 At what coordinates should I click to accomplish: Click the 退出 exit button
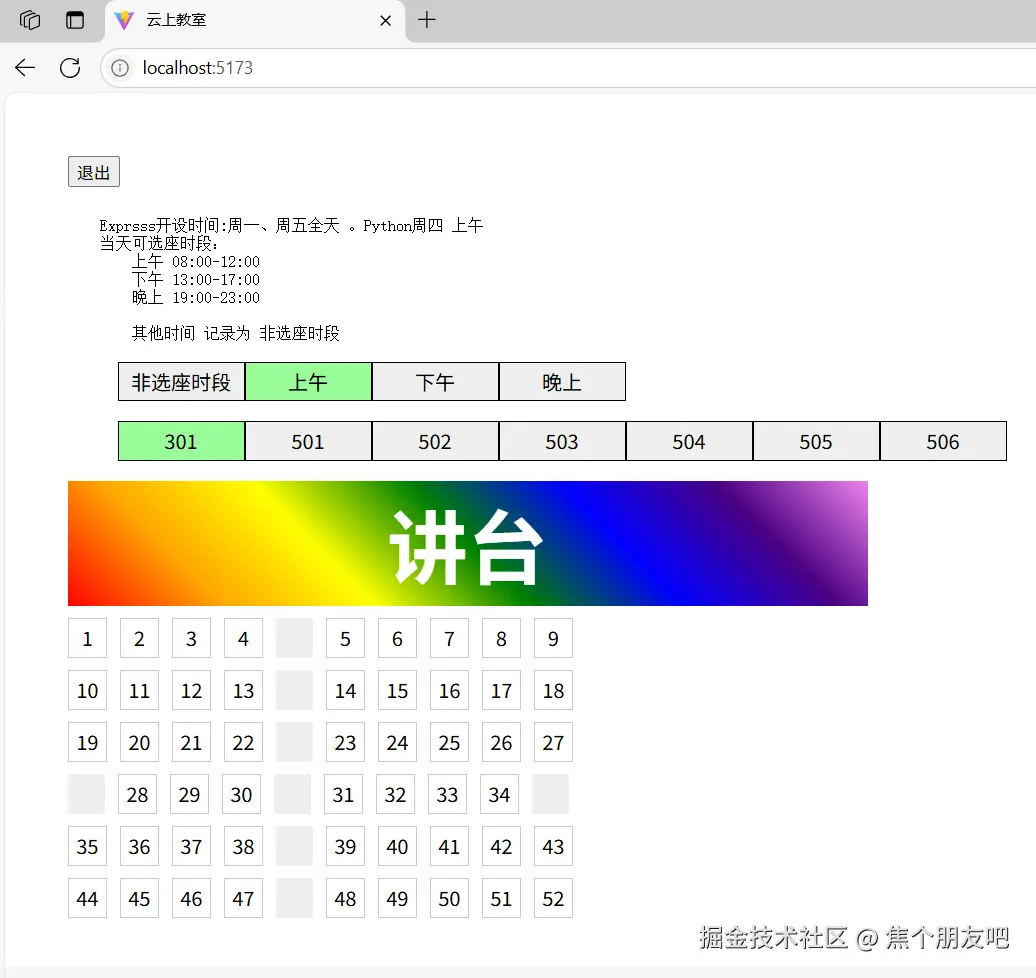tap(93, 171)
